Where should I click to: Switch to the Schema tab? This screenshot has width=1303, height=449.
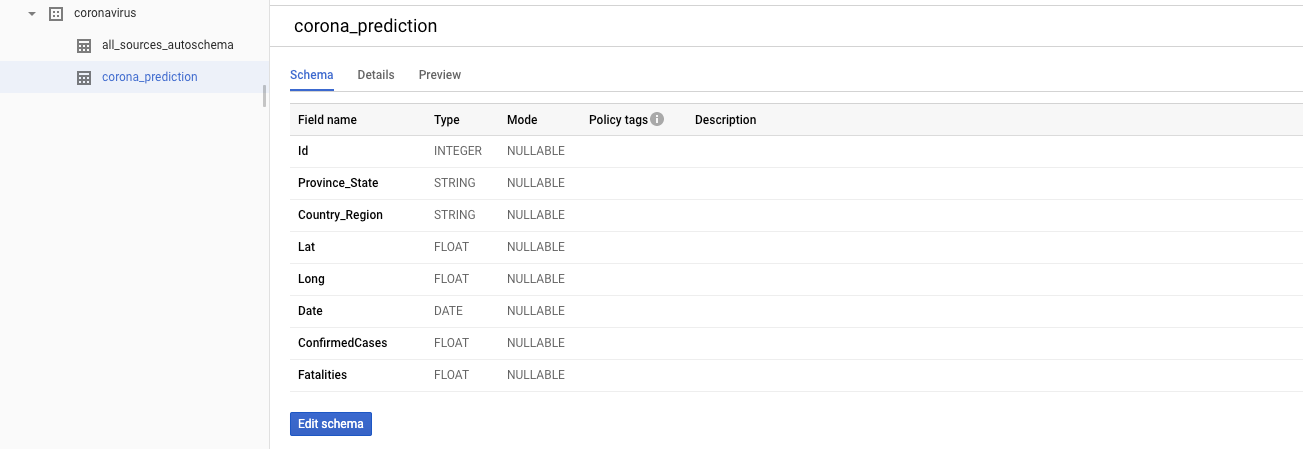tap(311, 75)
